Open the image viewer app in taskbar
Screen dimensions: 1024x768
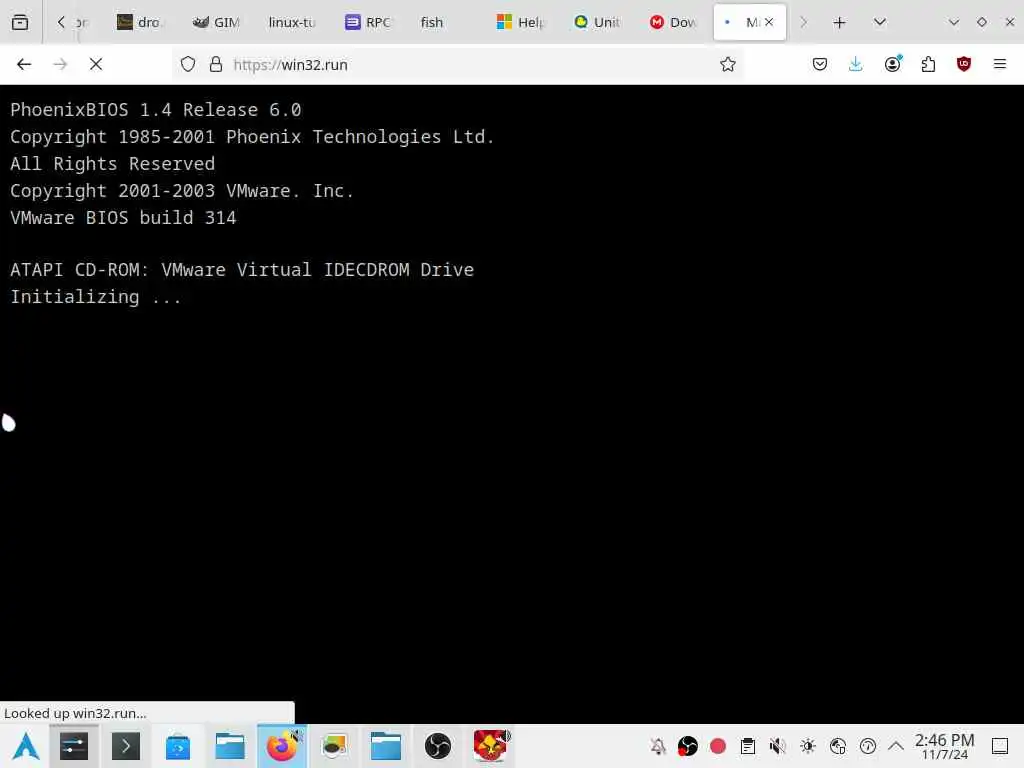click(334, 746)
